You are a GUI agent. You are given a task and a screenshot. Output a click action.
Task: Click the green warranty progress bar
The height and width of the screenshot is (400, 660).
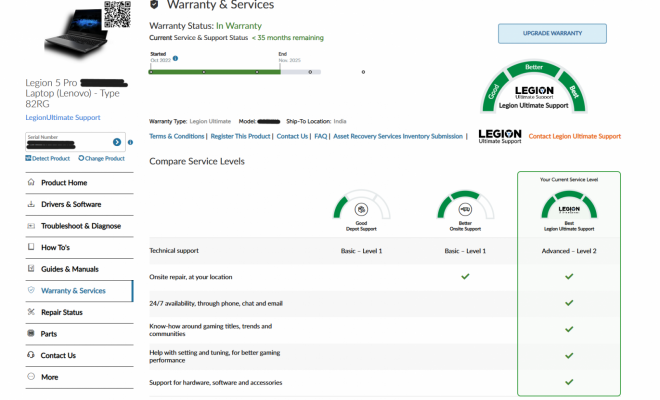point(215,72)
